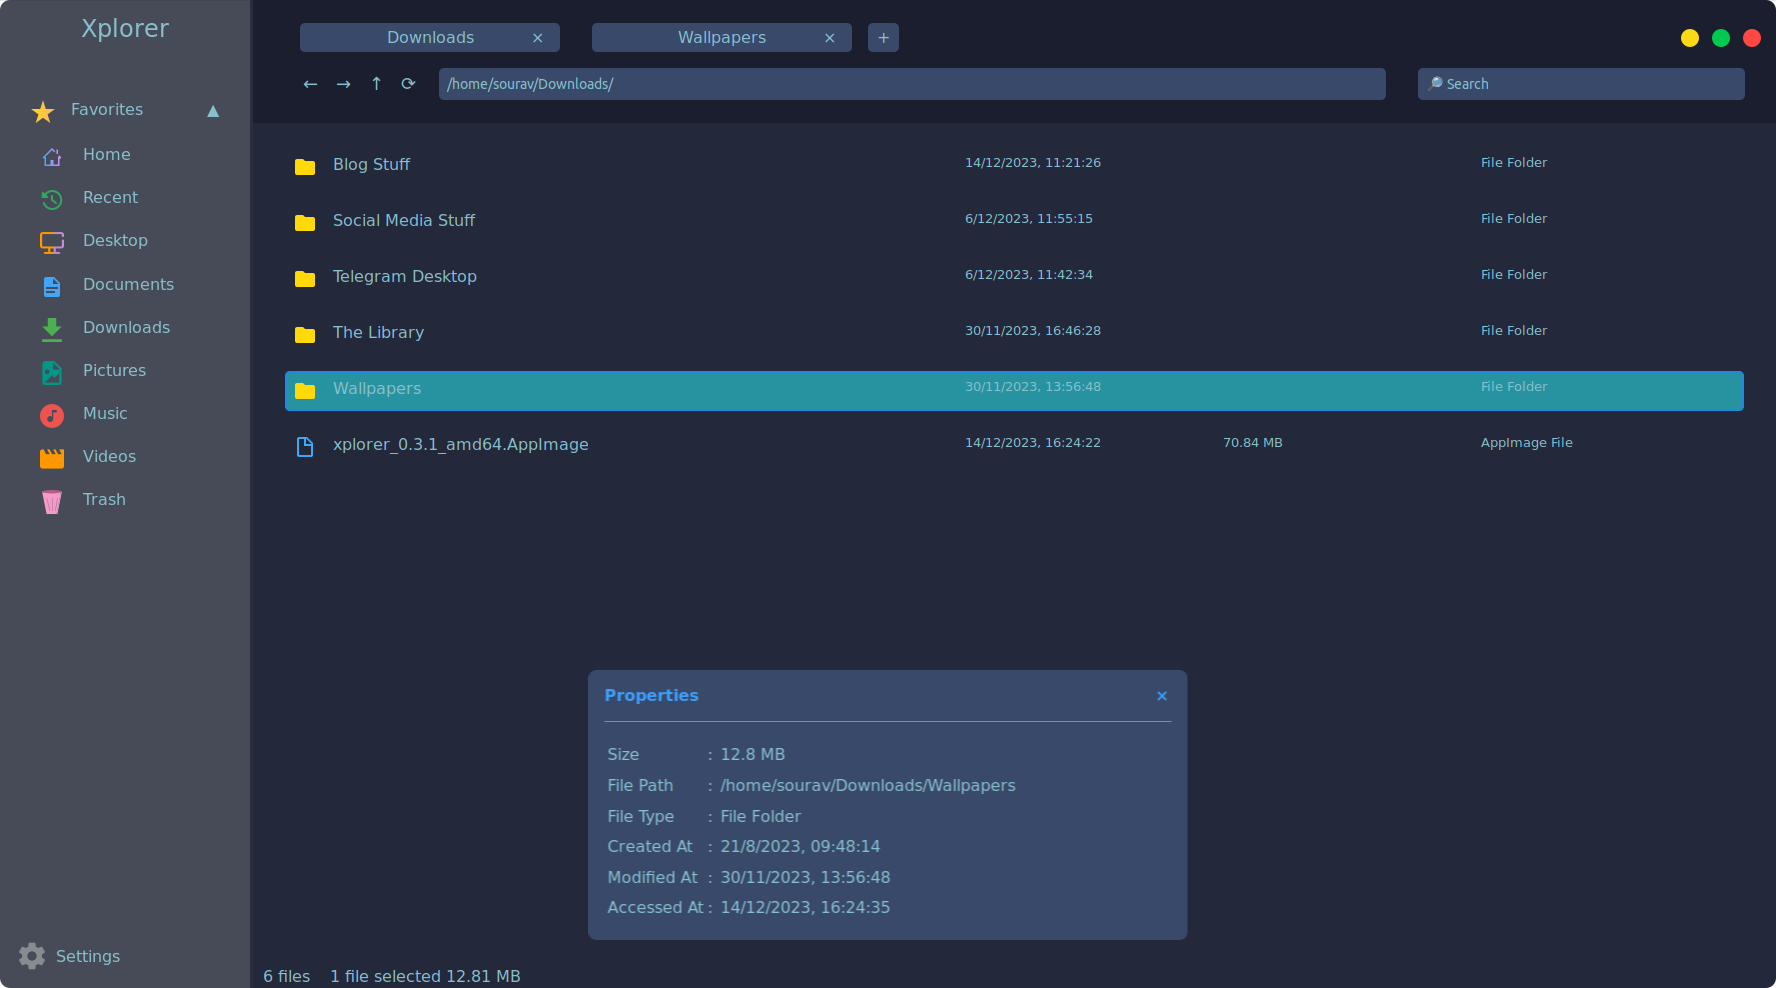Open the Music sidebar entry
The height and width of the screenshot is (988, 1776).
pyautogui.click(x=104, y=413)
